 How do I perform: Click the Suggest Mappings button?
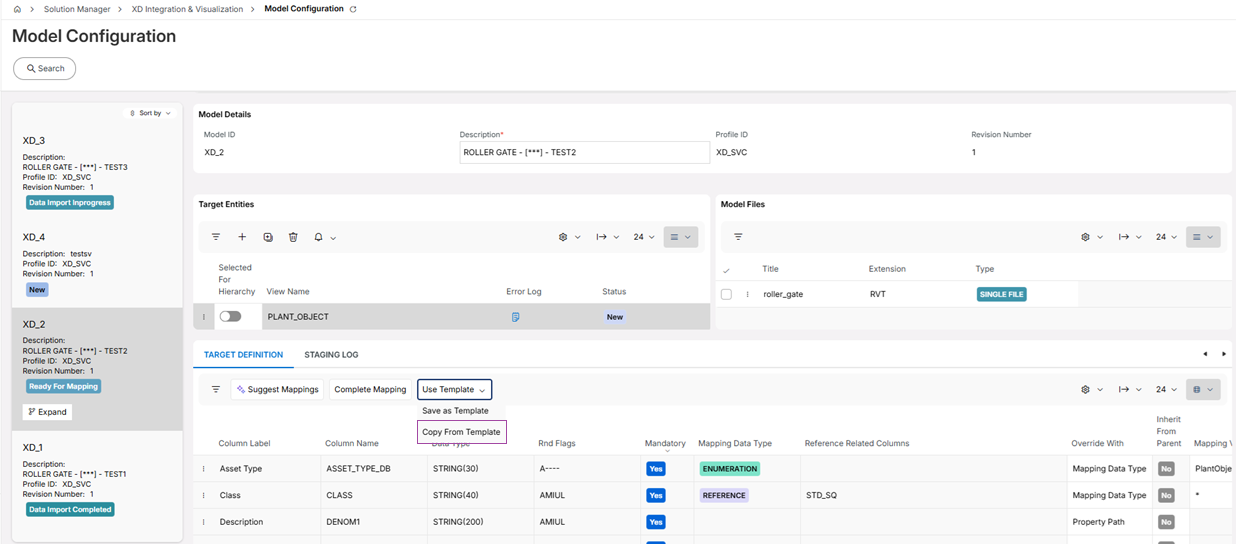(x=277, y=389)
